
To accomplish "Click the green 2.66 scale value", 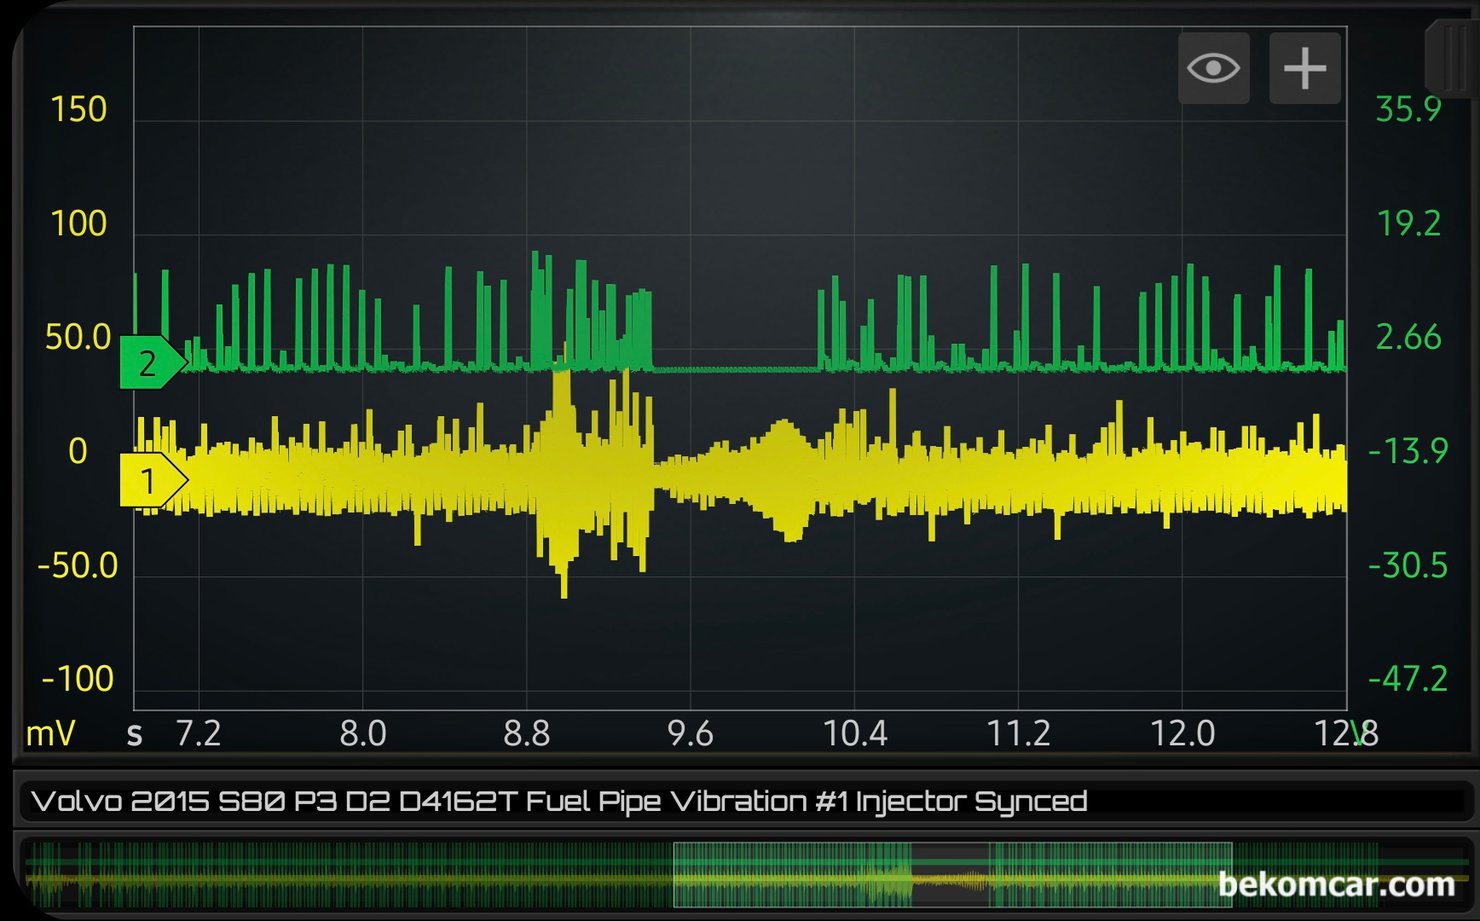I will click(1408, 337).
